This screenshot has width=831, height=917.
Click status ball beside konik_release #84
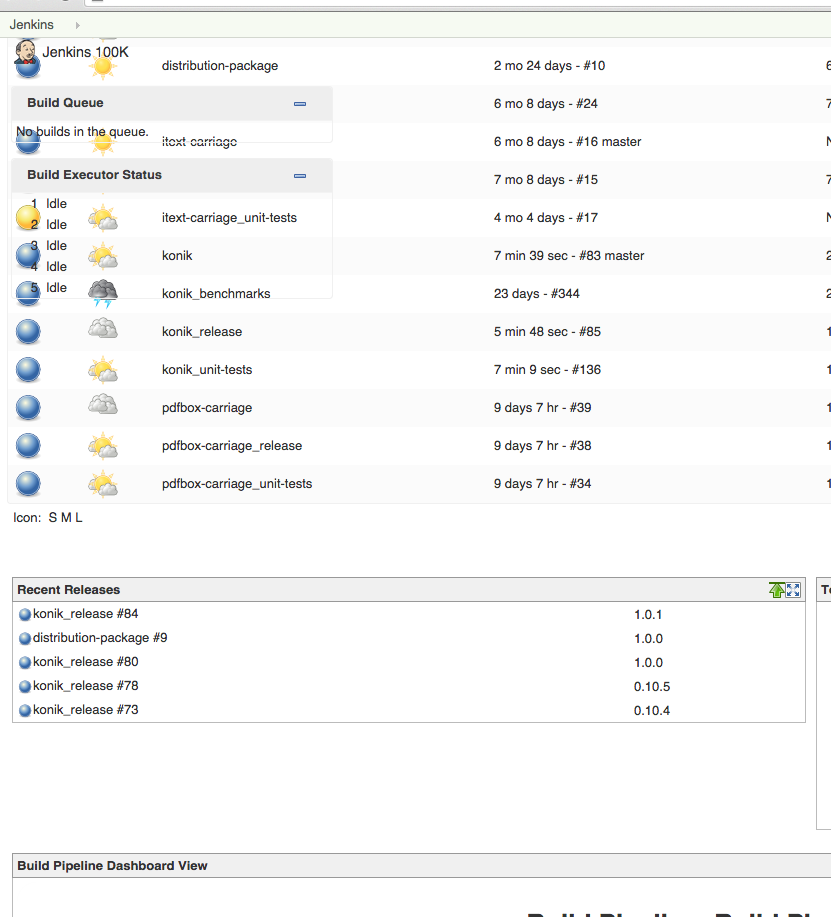pos(25,614)
